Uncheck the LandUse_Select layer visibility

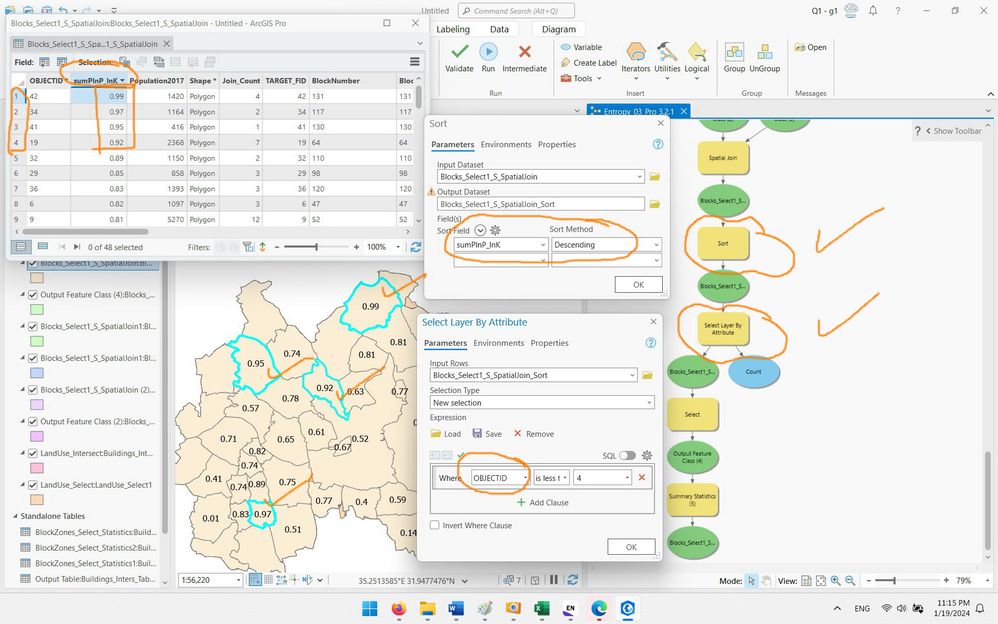pyautogui.click(x=32, y=485)
